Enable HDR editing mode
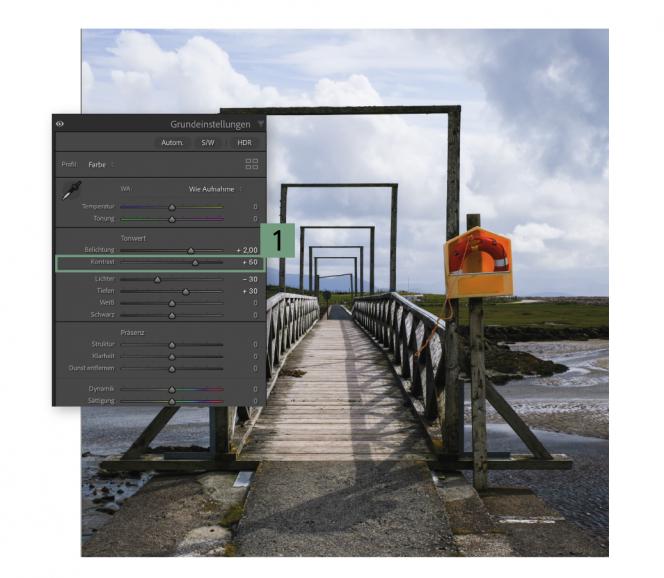664x578 pixels. (244, 143)
